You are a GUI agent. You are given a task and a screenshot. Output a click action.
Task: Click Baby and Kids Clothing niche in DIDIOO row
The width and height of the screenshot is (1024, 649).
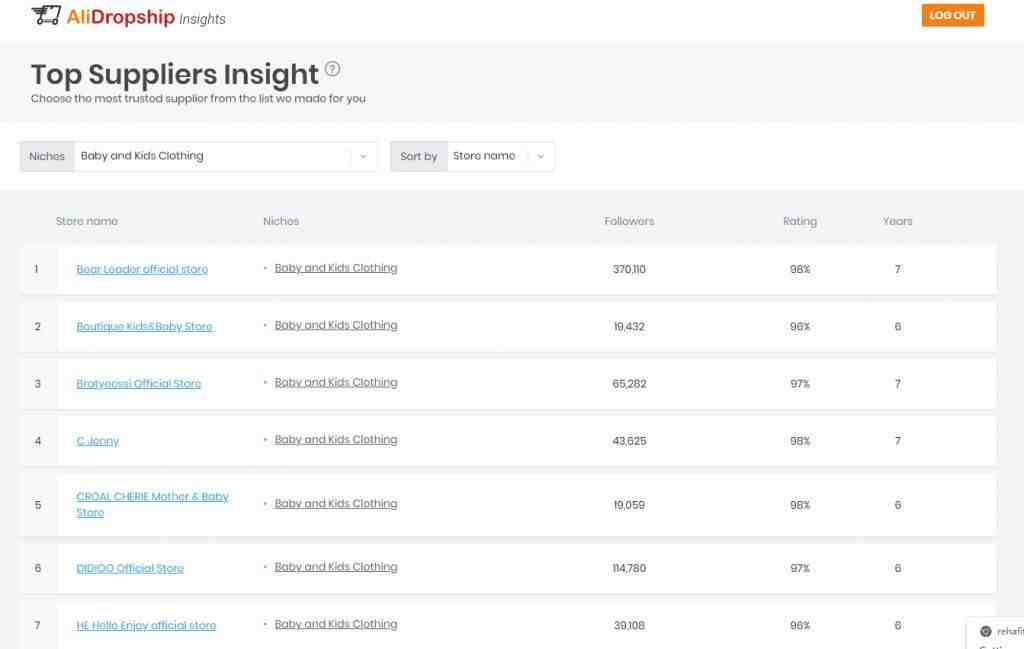pos(336,567)
